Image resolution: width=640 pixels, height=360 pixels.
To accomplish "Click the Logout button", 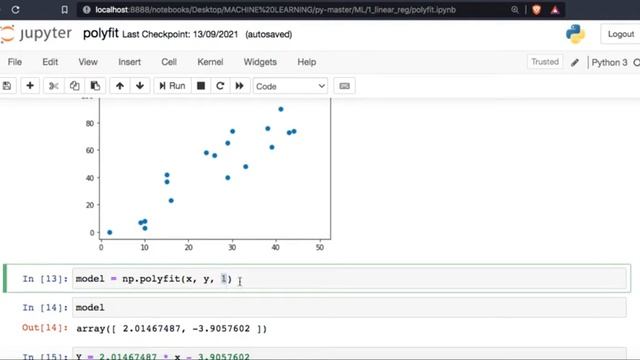I will click(x=620, y=34).
